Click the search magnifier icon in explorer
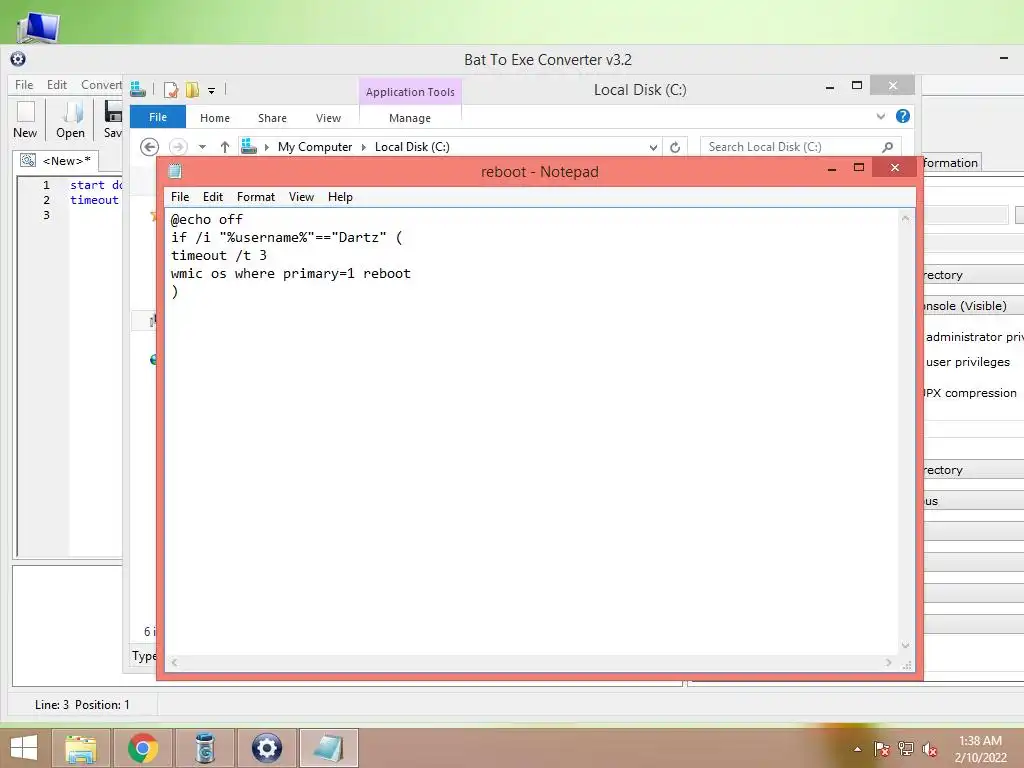This screenshot has height=768, width=1024. [888, 147]
